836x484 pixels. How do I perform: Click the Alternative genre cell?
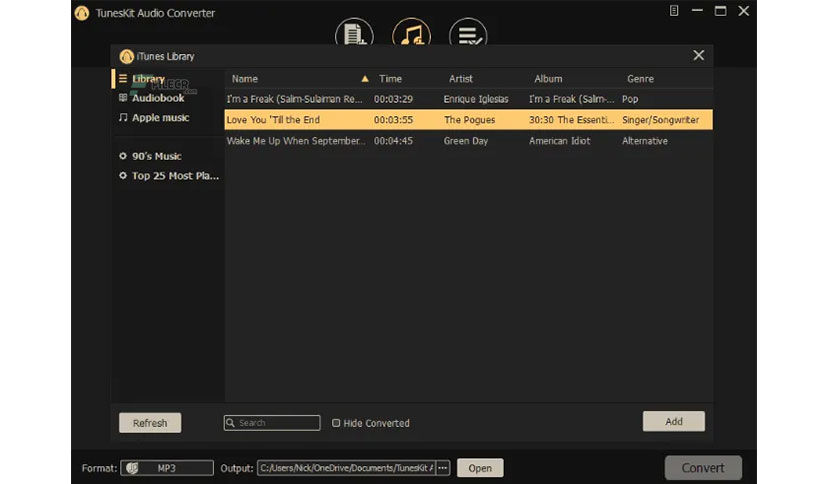pyautogui.click(x=645, y=141)
